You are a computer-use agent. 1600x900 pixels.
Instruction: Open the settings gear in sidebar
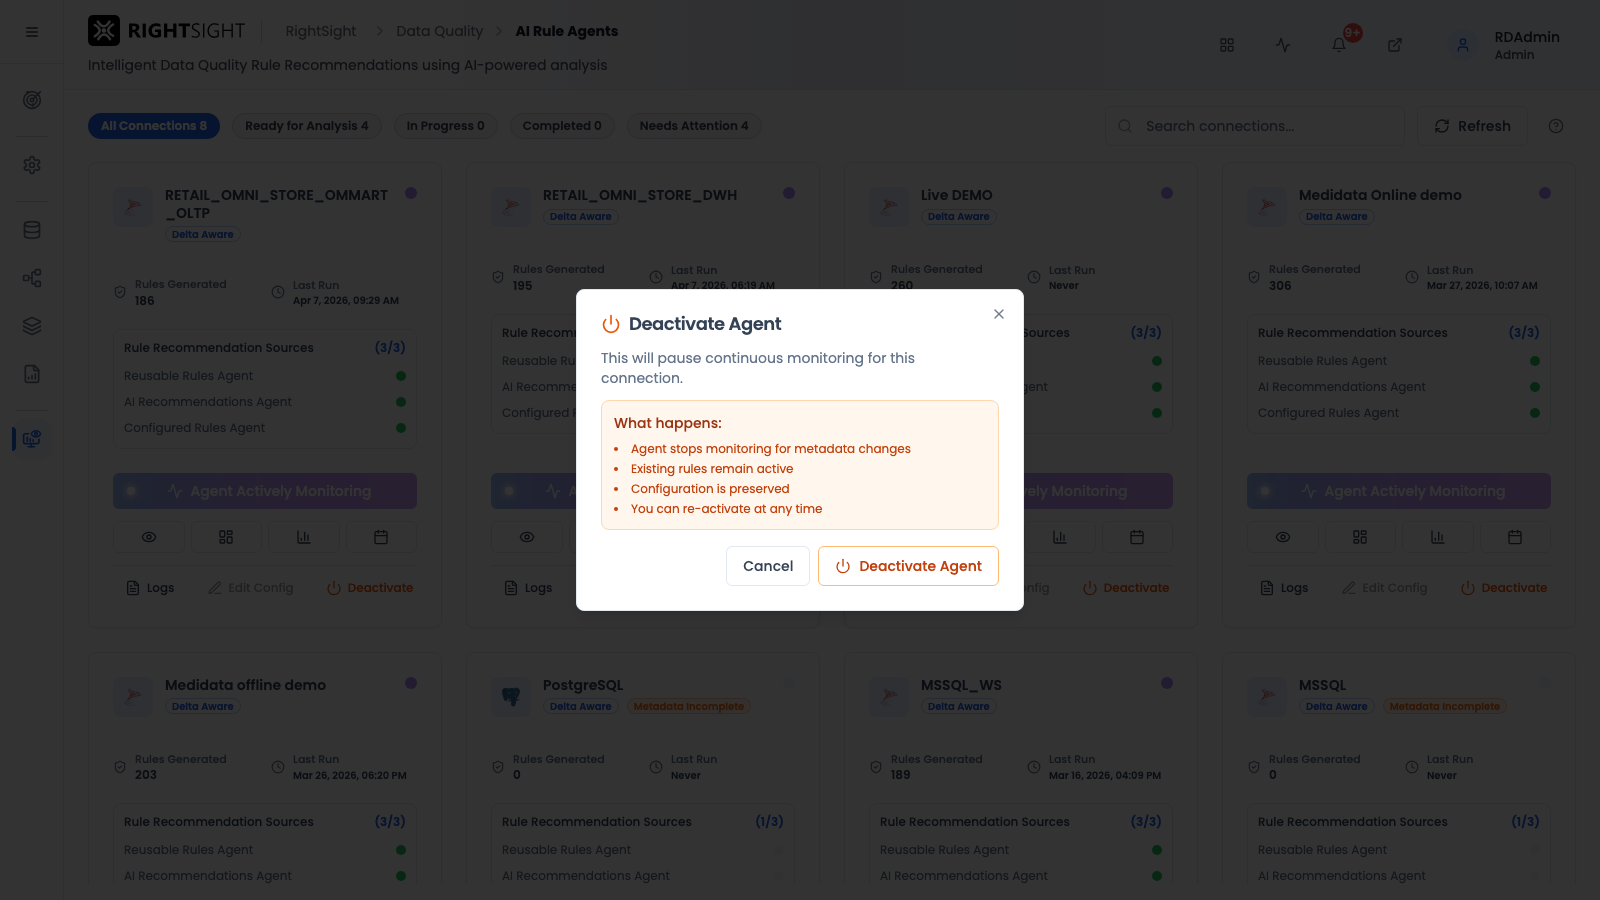pos(32,165)
